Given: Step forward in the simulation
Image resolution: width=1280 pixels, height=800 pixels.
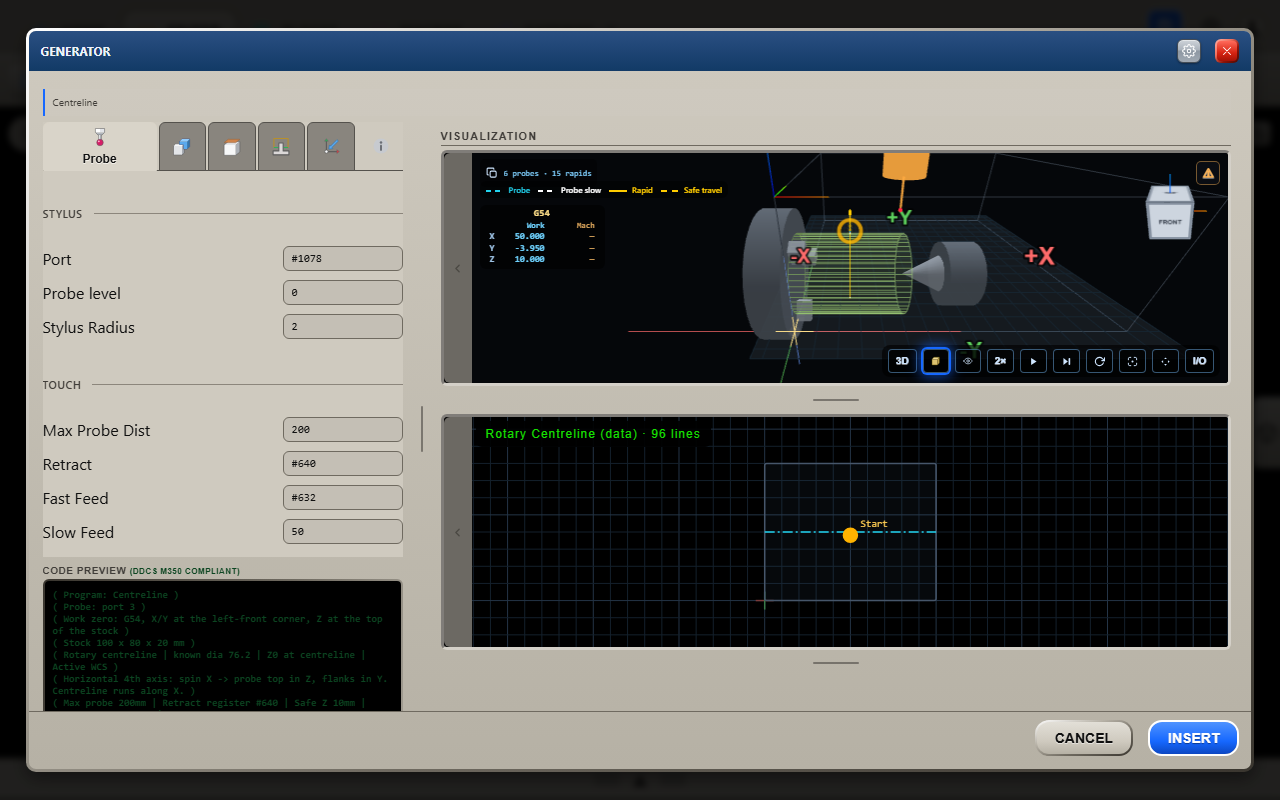Looking at the screenshot, I should [1067, 361].
